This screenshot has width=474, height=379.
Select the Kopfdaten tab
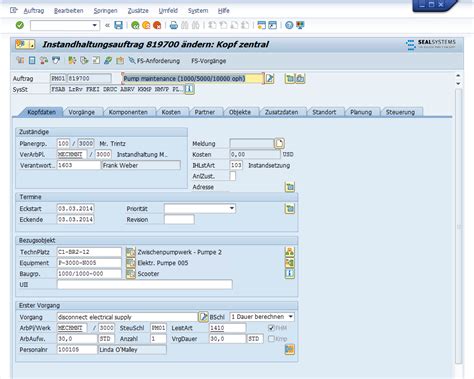pos(41,112)
